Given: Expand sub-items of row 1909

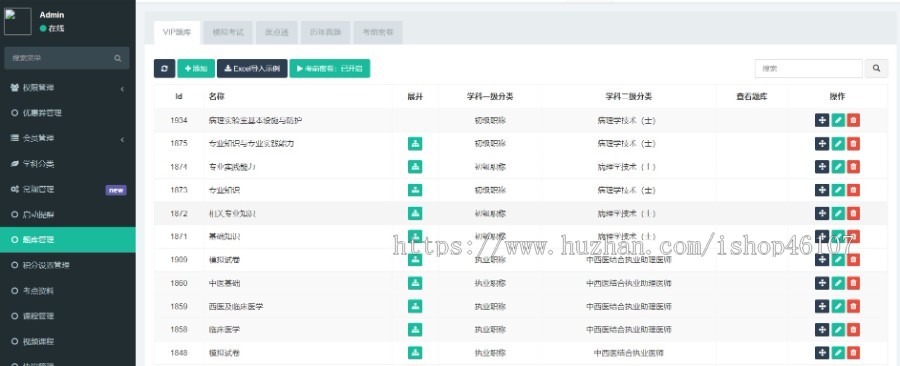Looking at the screenshot, I should pos(415,259).
